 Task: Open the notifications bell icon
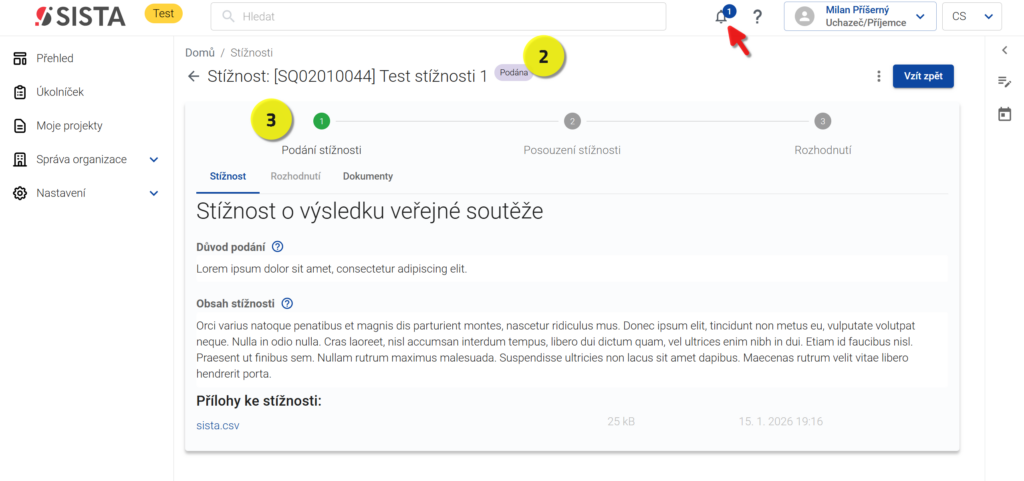[722, 17]
